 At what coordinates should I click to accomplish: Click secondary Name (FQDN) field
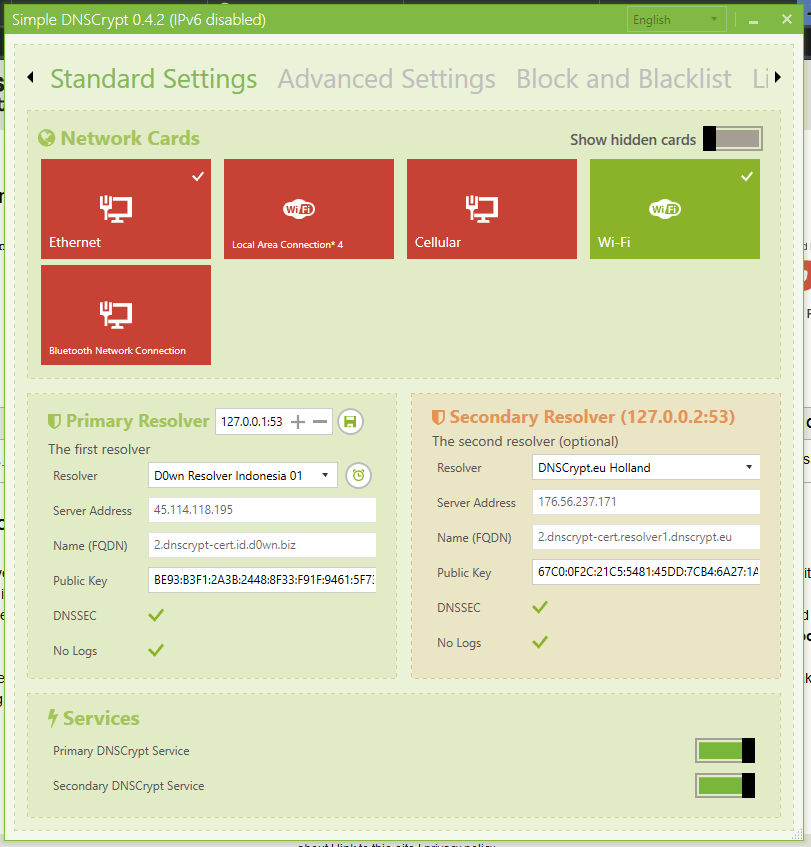coord(646,537)
